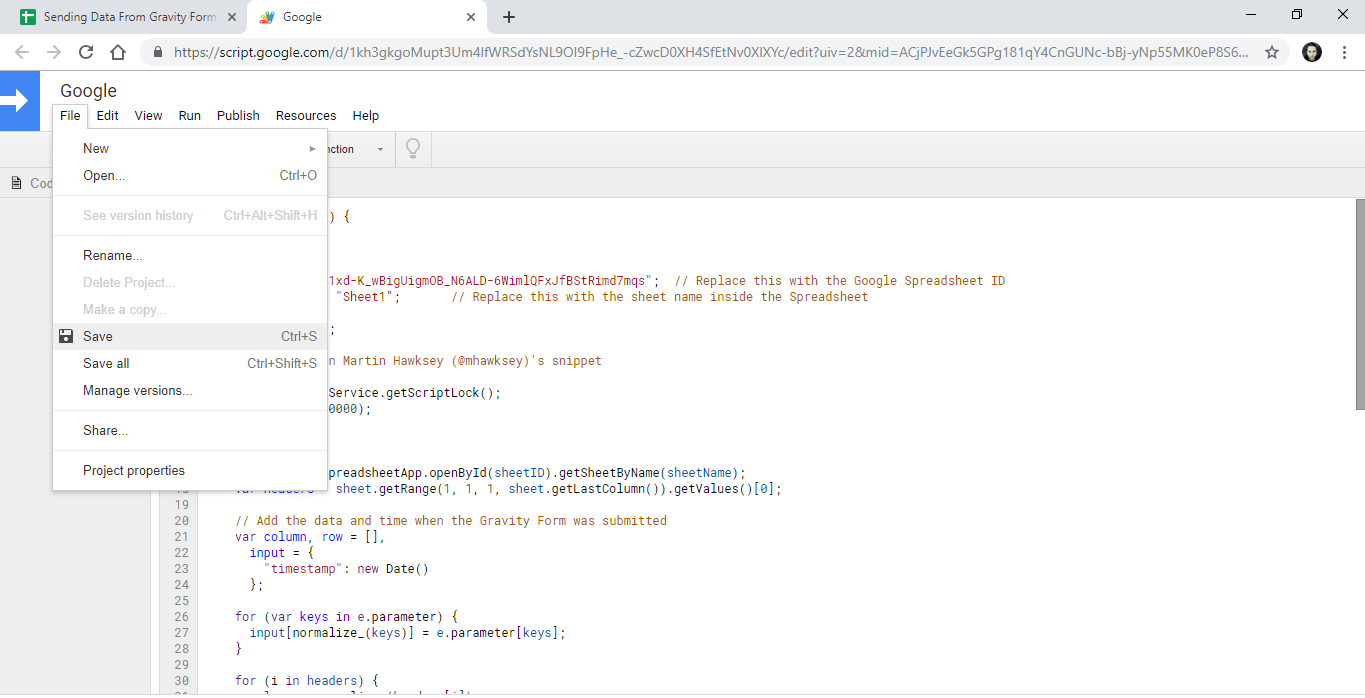1365x698 pixels.
Task: Click the comment 'Add the data and time'
Action: [x=451, y=521]
